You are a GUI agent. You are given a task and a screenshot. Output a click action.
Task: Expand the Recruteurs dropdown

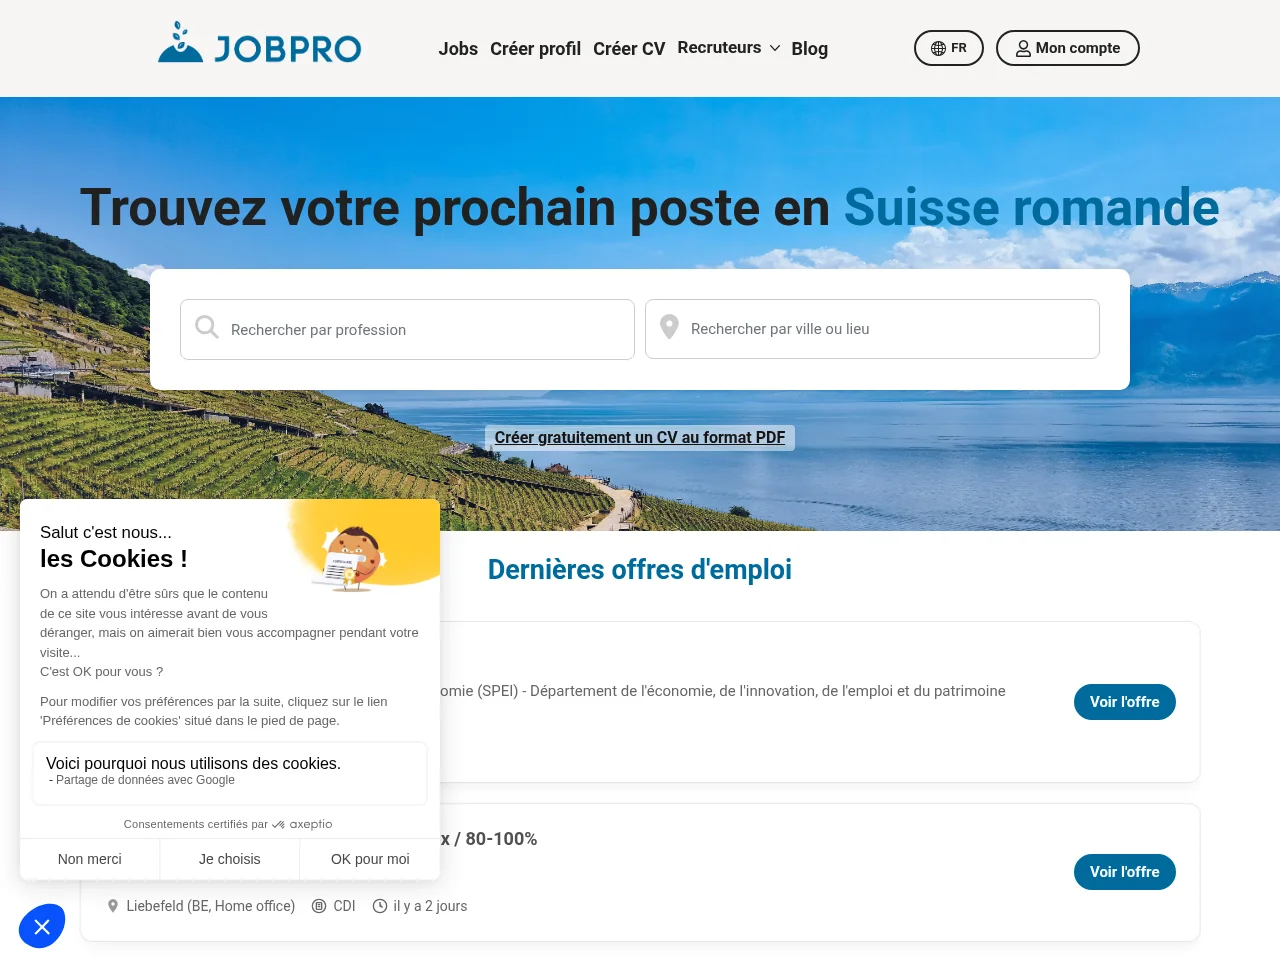729,48
